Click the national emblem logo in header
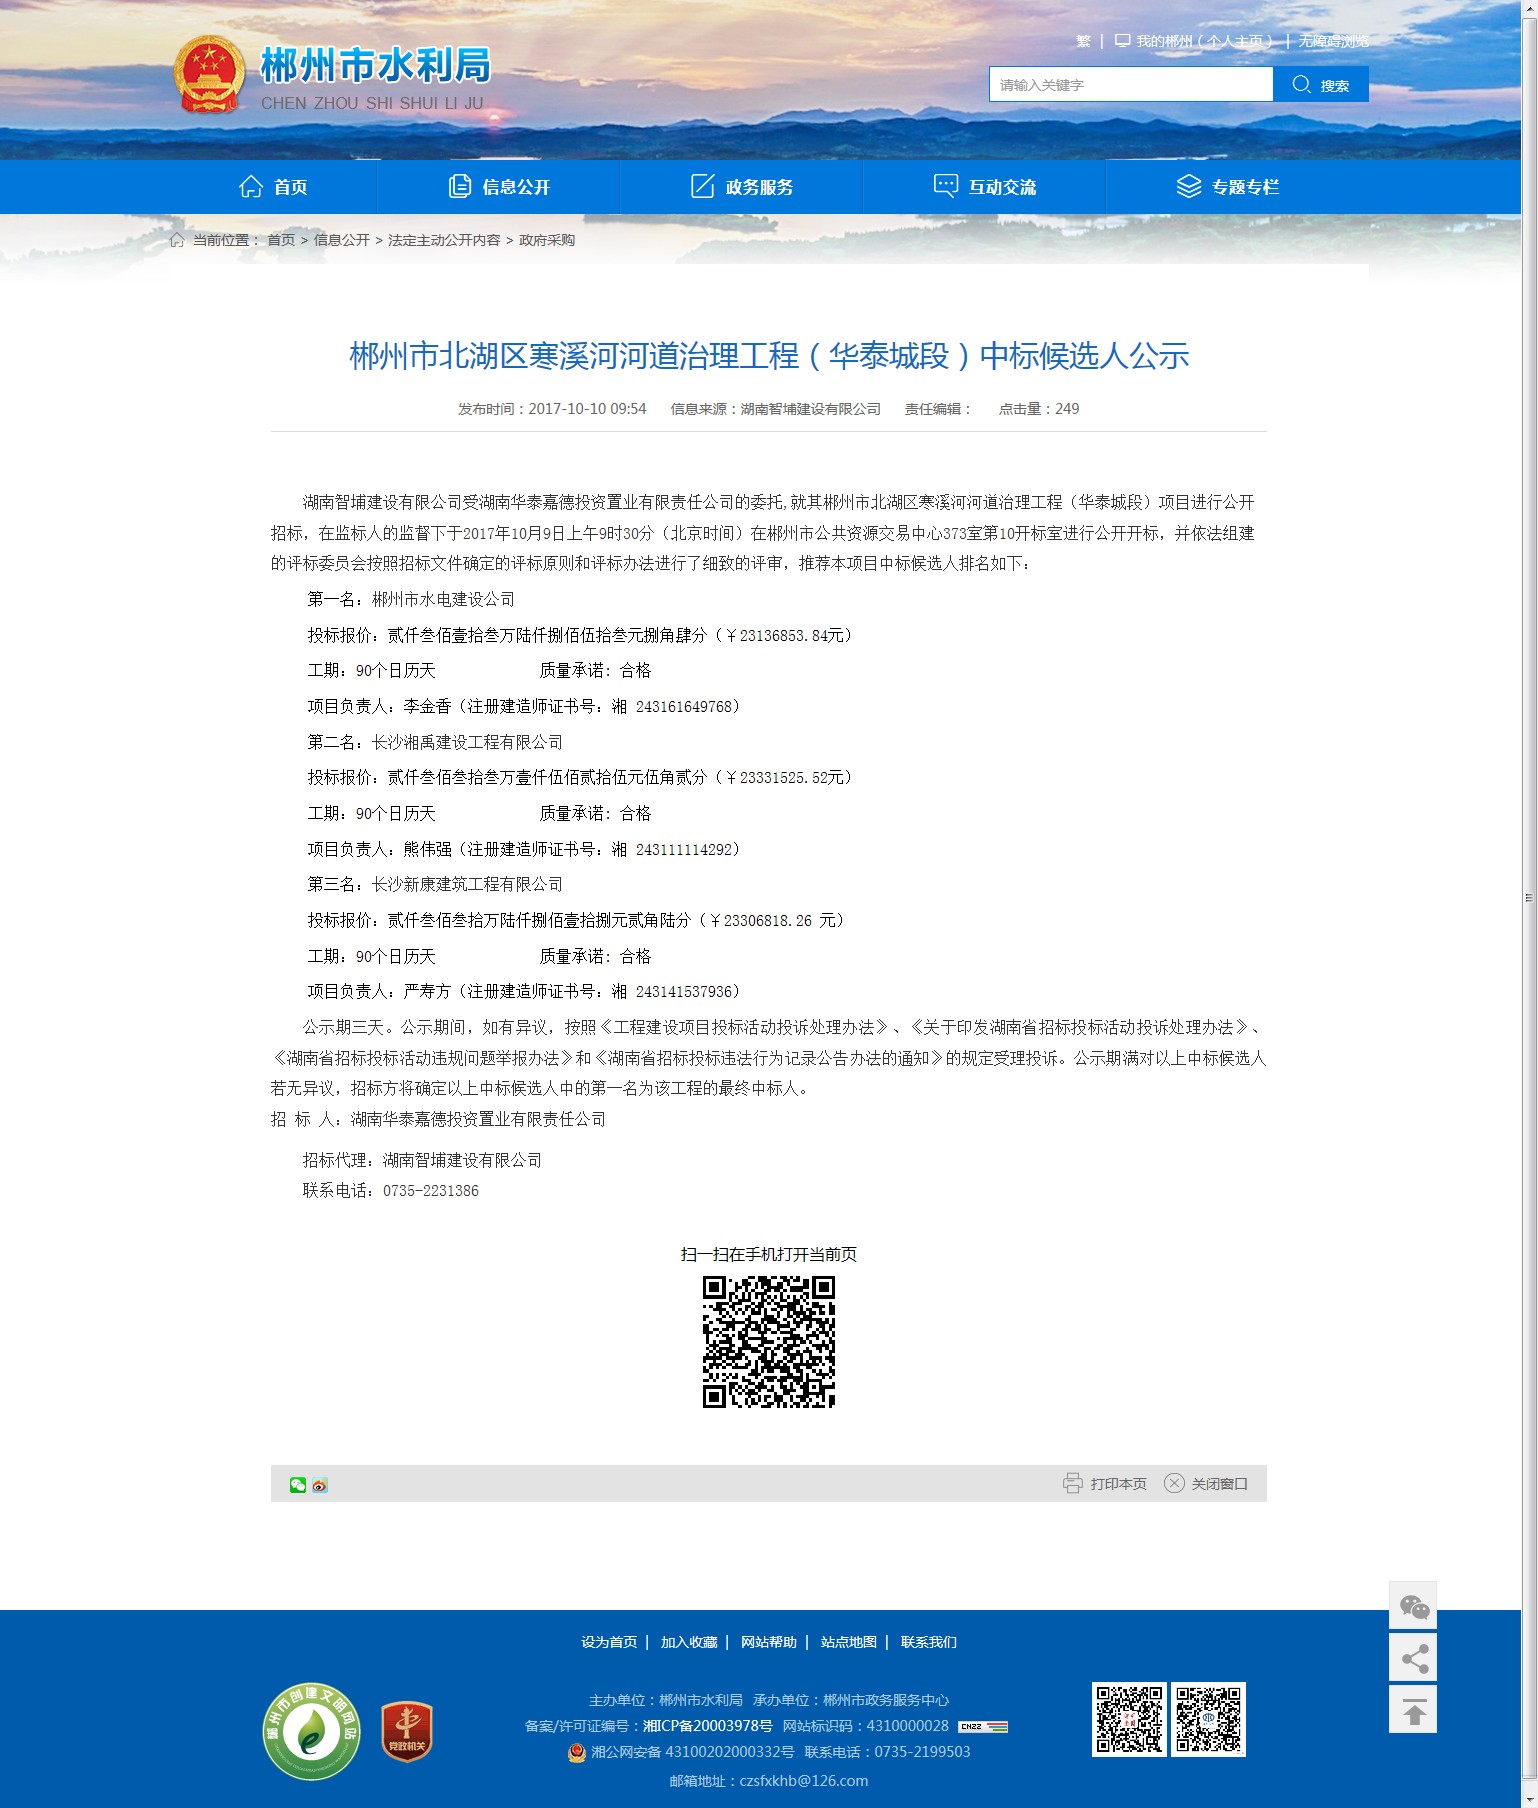This screenshot has height=1808, width=1538. 209,75
